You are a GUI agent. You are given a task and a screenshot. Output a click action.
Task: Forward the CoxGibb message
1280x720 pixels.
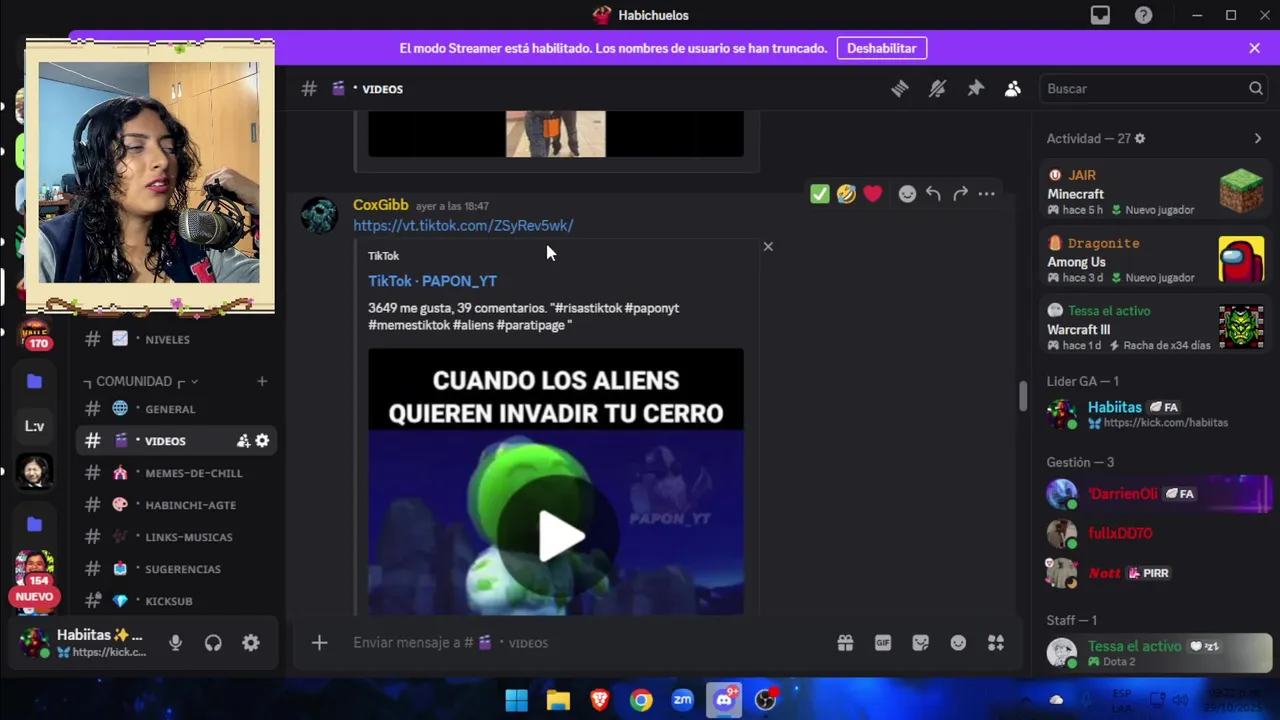pos(960,194)
